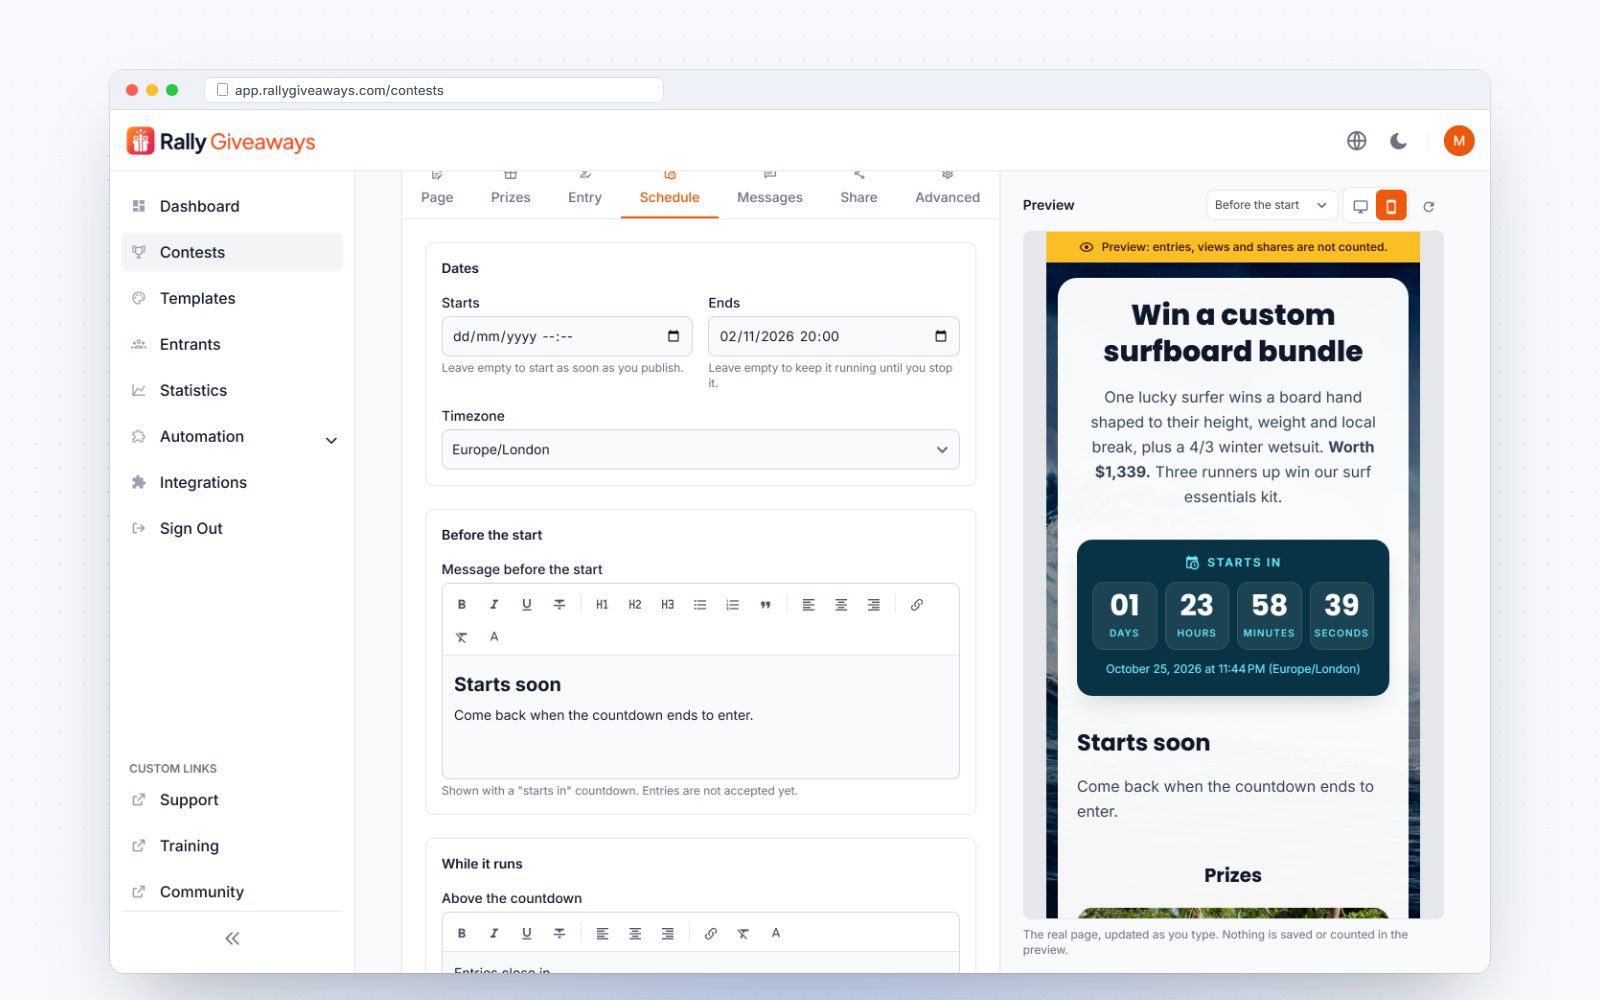Switch preview to mobile view

tap(1391, 206)
